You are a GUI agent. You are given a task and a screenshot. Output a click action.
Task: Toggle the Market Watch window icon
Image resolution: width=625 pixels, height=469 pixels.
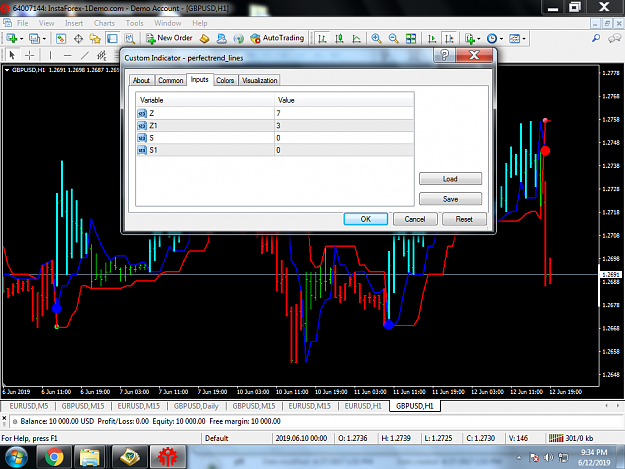coord(61,39)
